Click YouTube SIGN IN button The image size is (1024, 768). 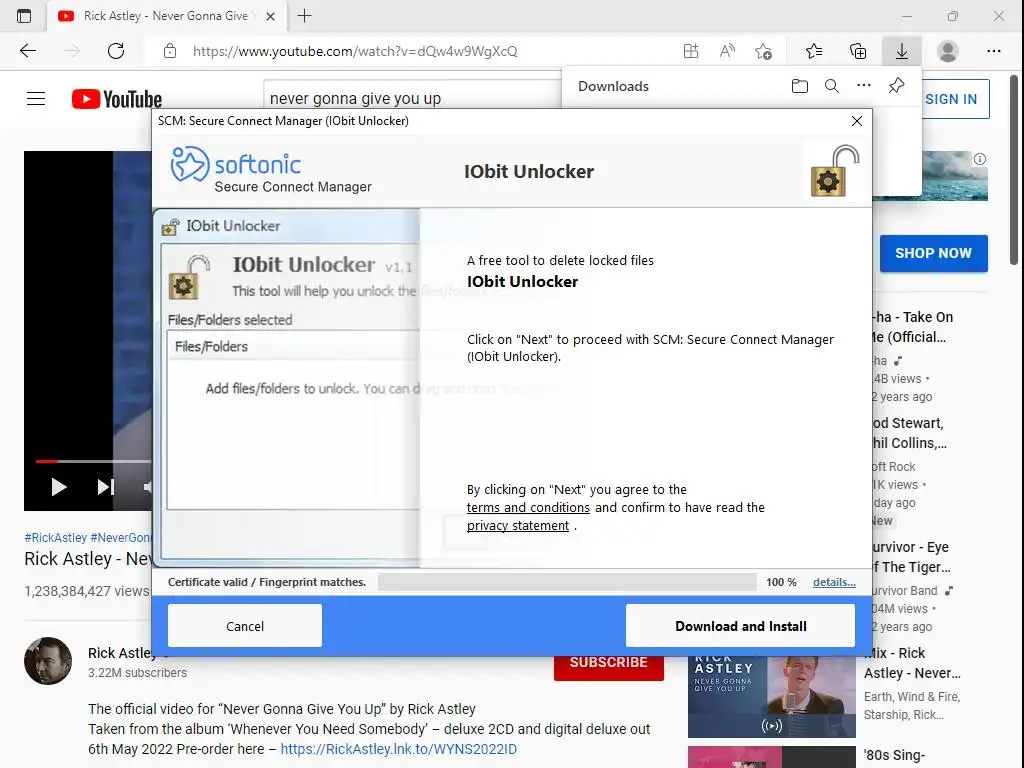pos(951,99)
